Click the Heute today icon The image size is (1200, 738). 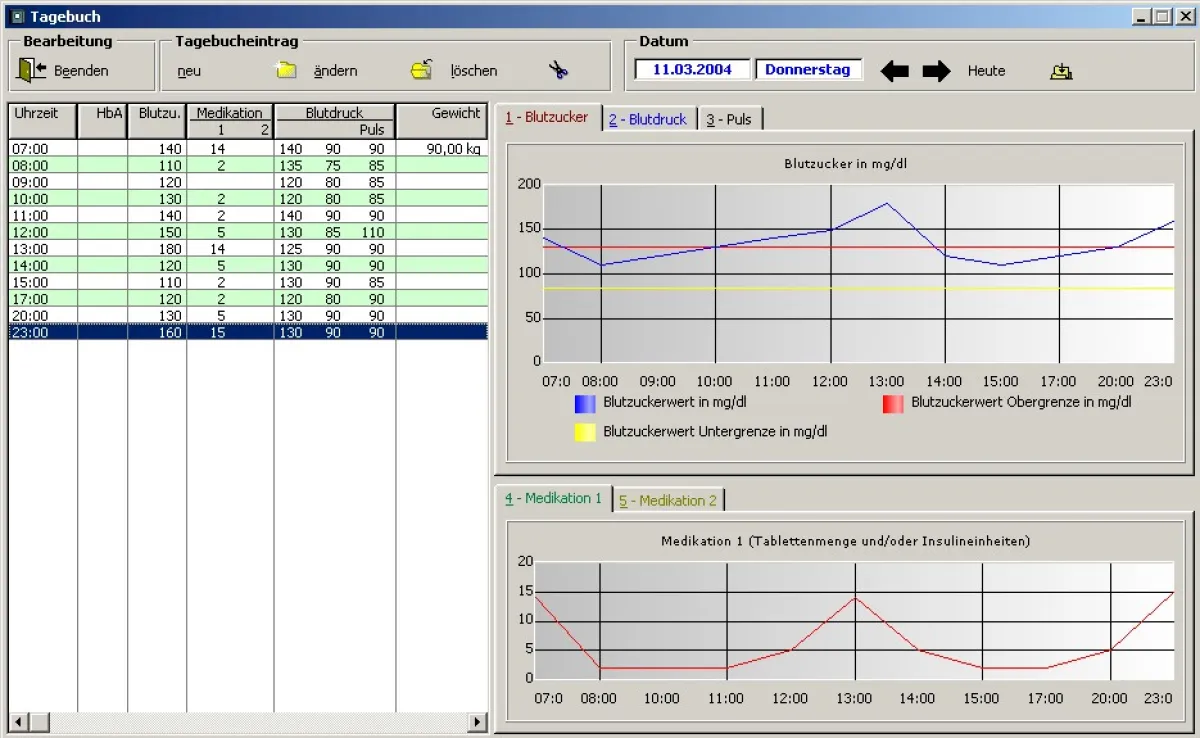click(1061, 71)
